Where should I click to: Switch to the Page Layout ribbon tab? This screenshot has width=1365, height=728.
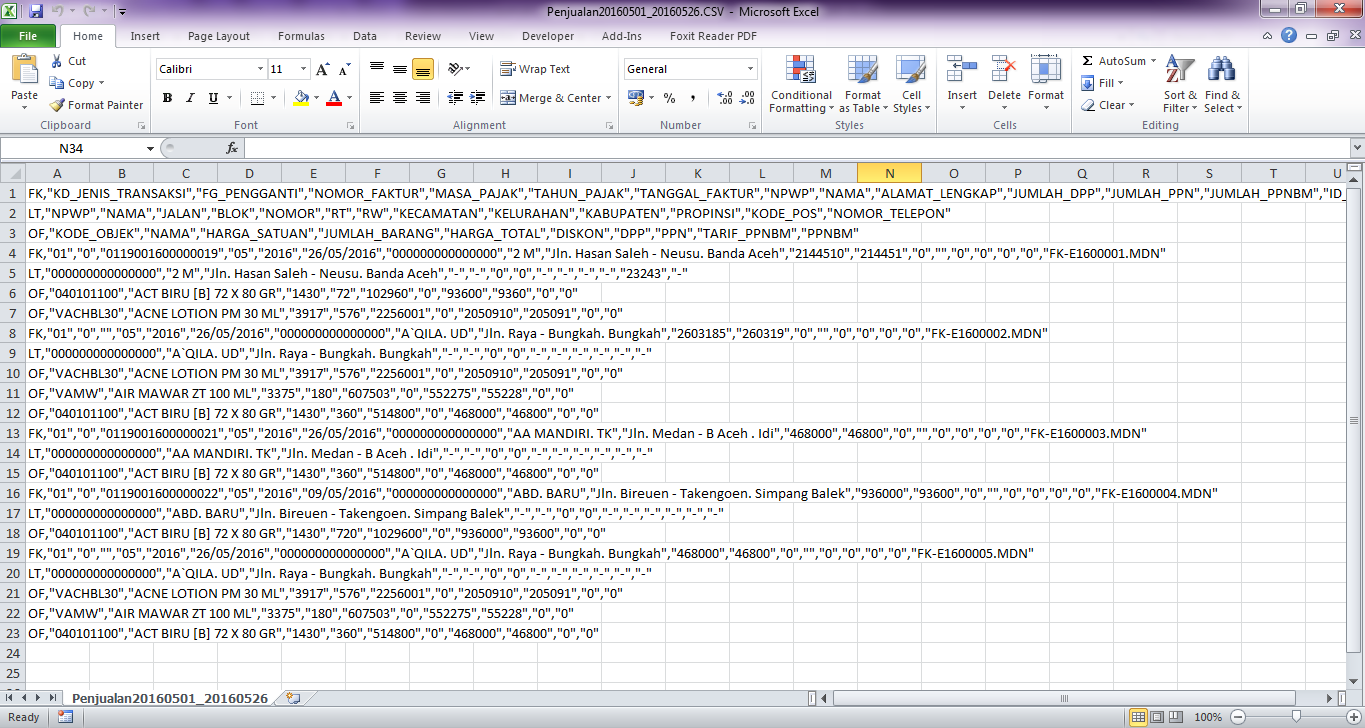coord(219,36)
